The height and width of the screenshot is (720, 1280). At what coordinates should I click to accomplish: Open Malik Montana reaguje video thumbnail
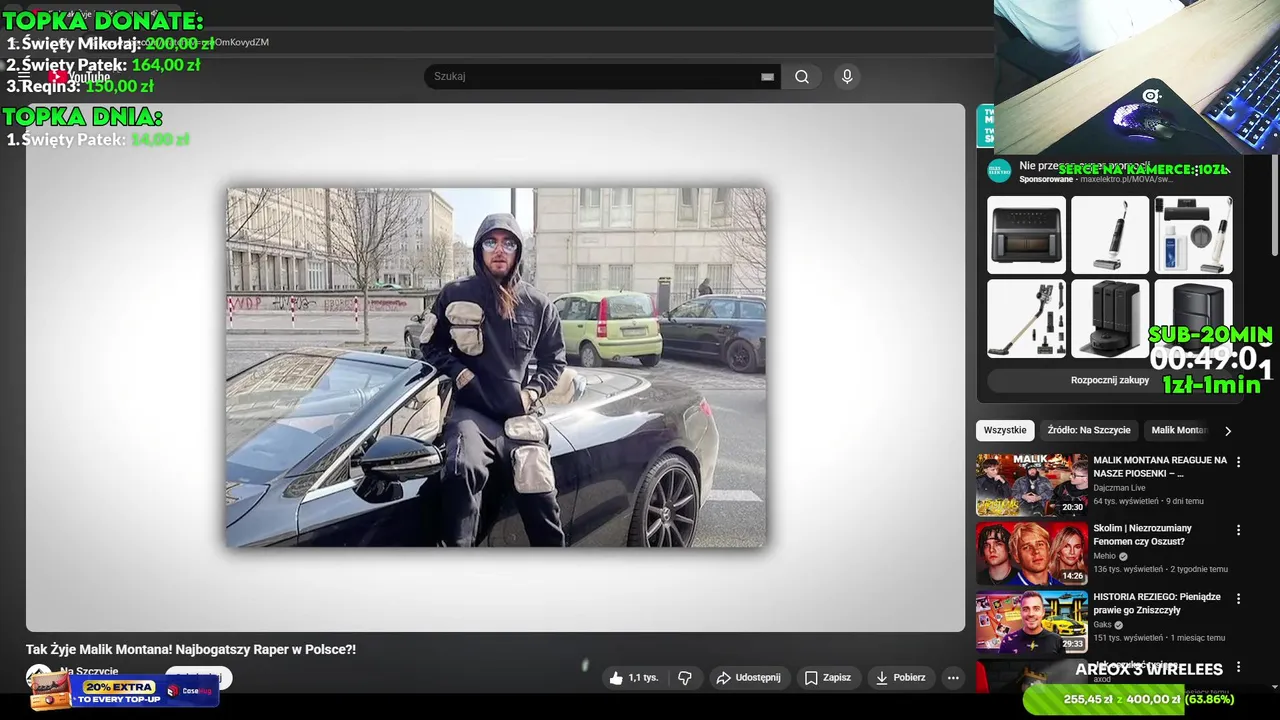1032,485
